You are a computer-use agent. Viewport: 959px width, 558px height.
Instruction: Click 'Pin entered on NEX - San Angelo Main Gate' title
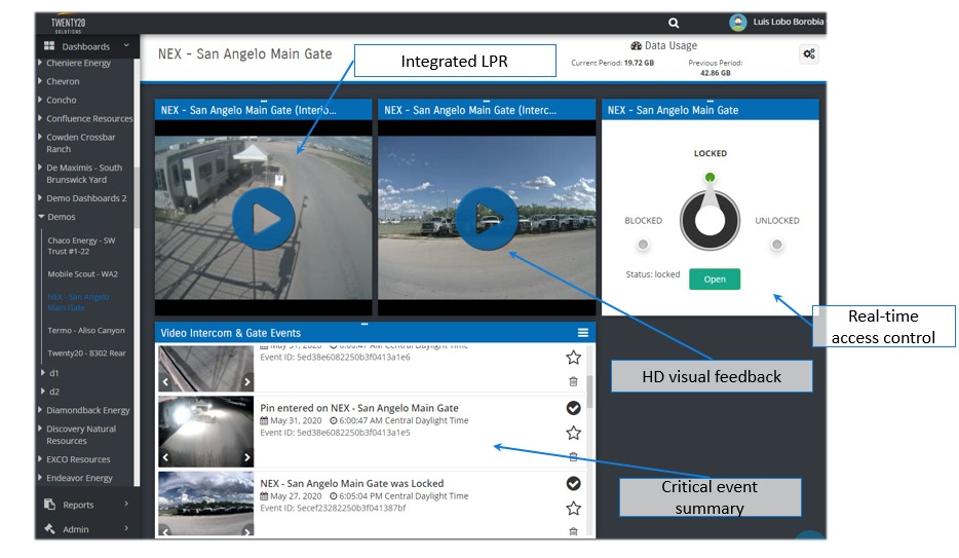359,407
